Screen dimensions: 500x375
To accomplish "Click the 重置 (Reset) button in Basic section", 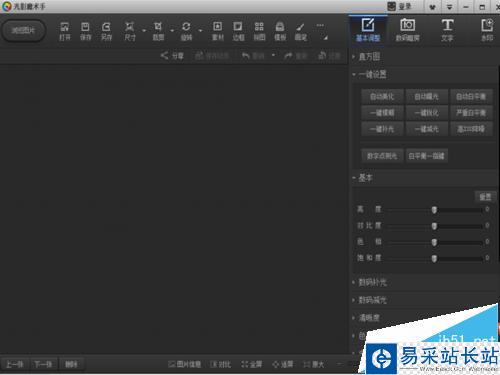I will [x=485, y=197].
